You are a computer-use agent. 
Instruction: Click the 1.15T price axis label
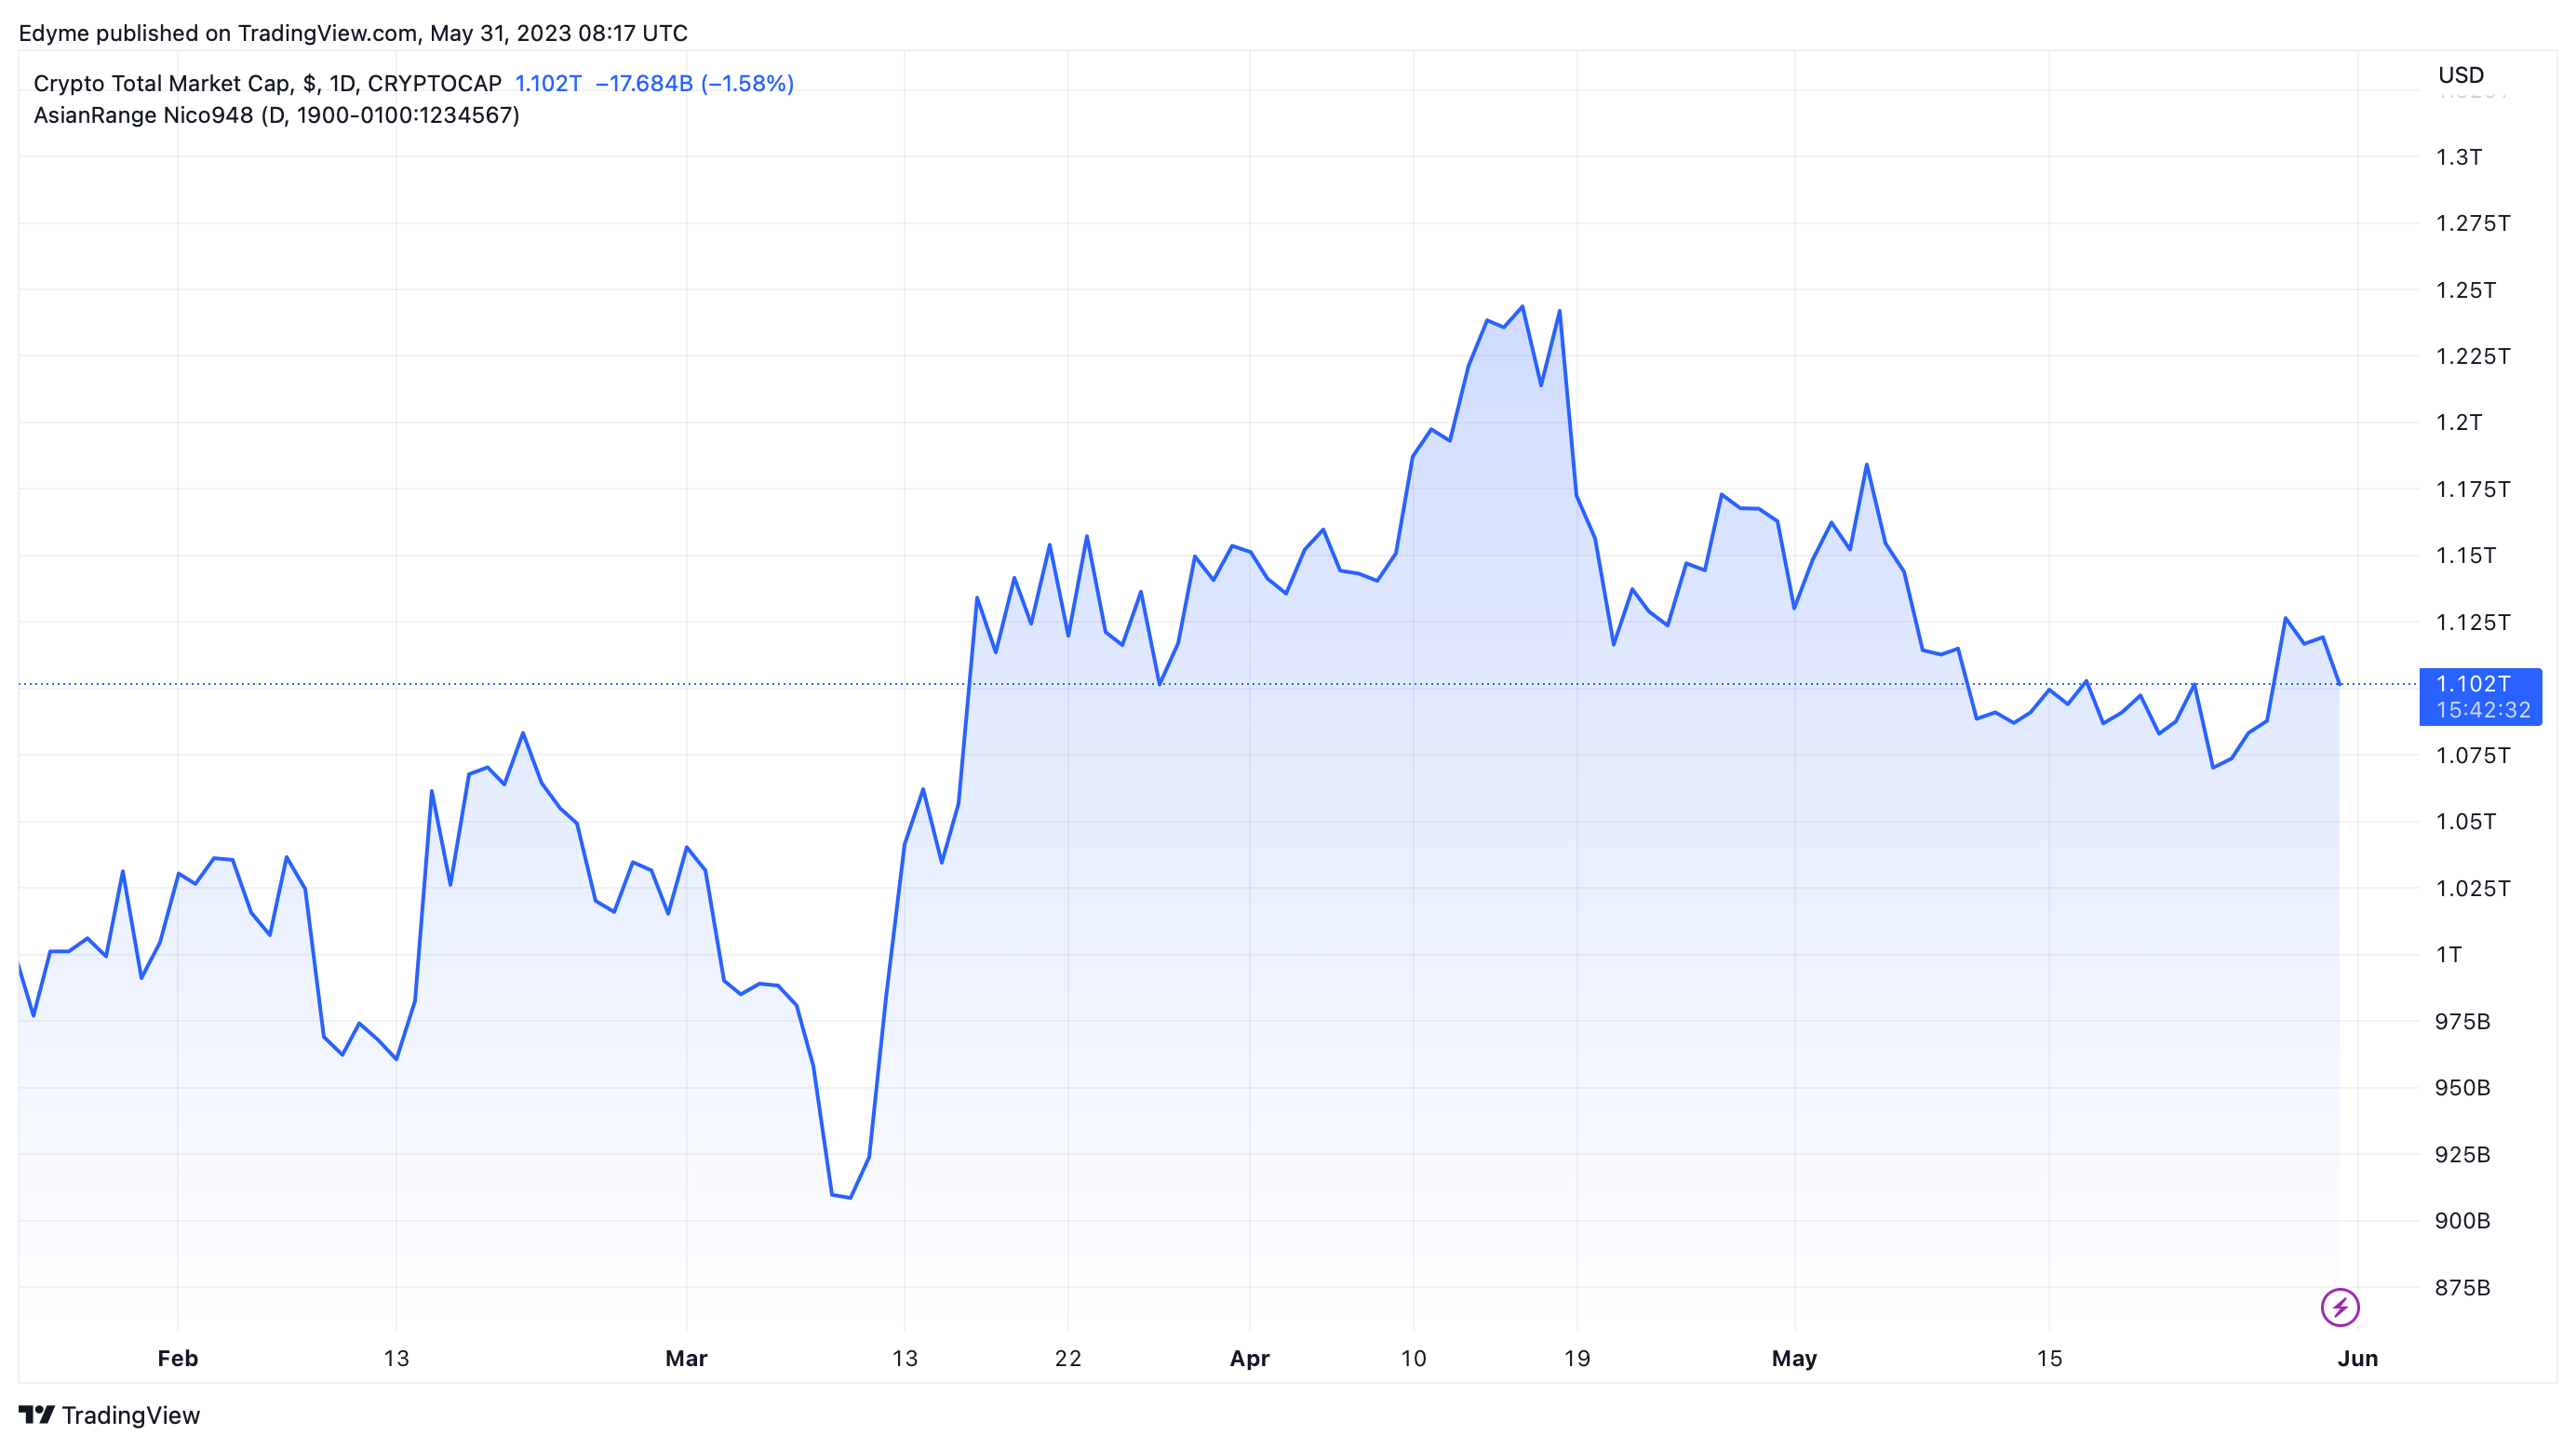(2465, 555)
